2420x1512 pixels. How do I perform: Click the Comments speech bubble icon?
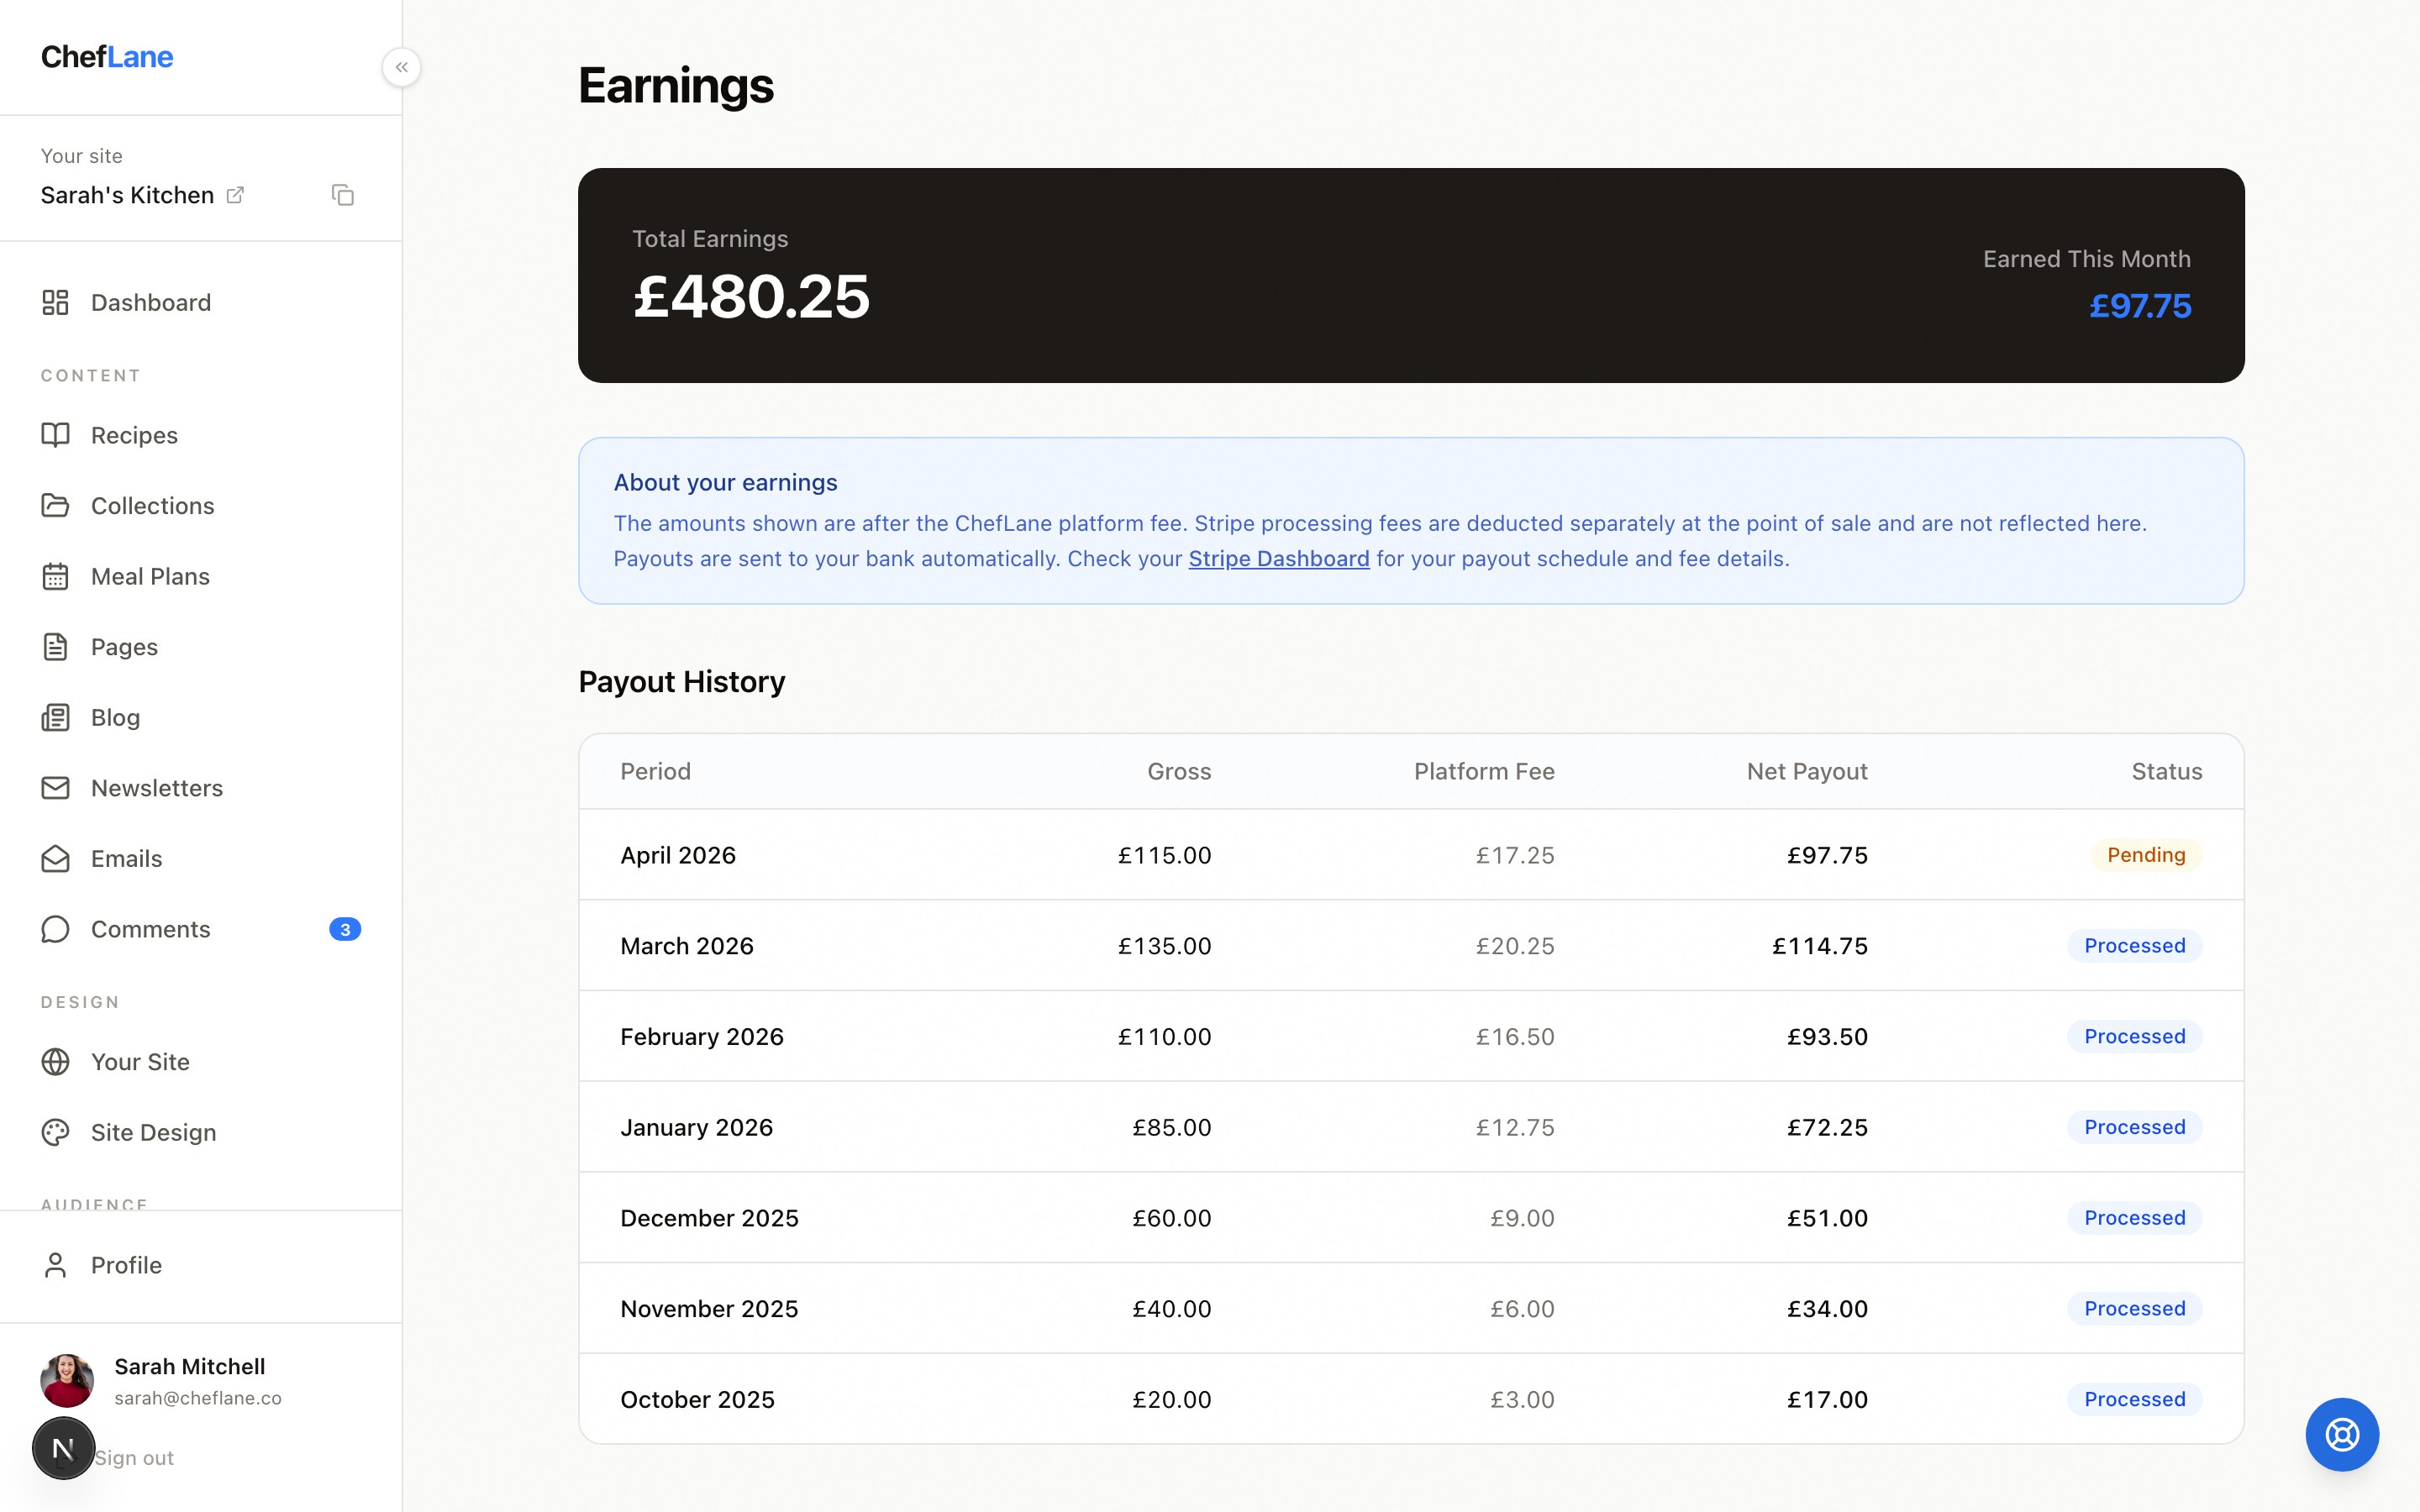pyautogui.click(x=55, y=929)
